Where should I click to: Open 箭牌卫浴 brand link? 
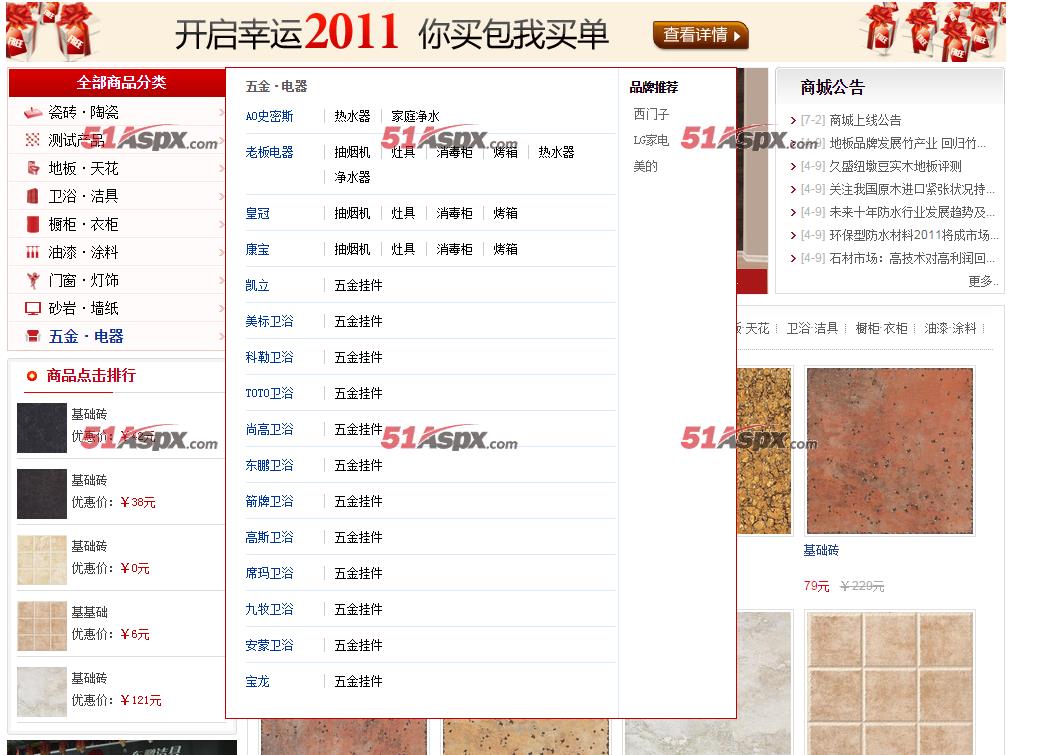coord(269,501)
